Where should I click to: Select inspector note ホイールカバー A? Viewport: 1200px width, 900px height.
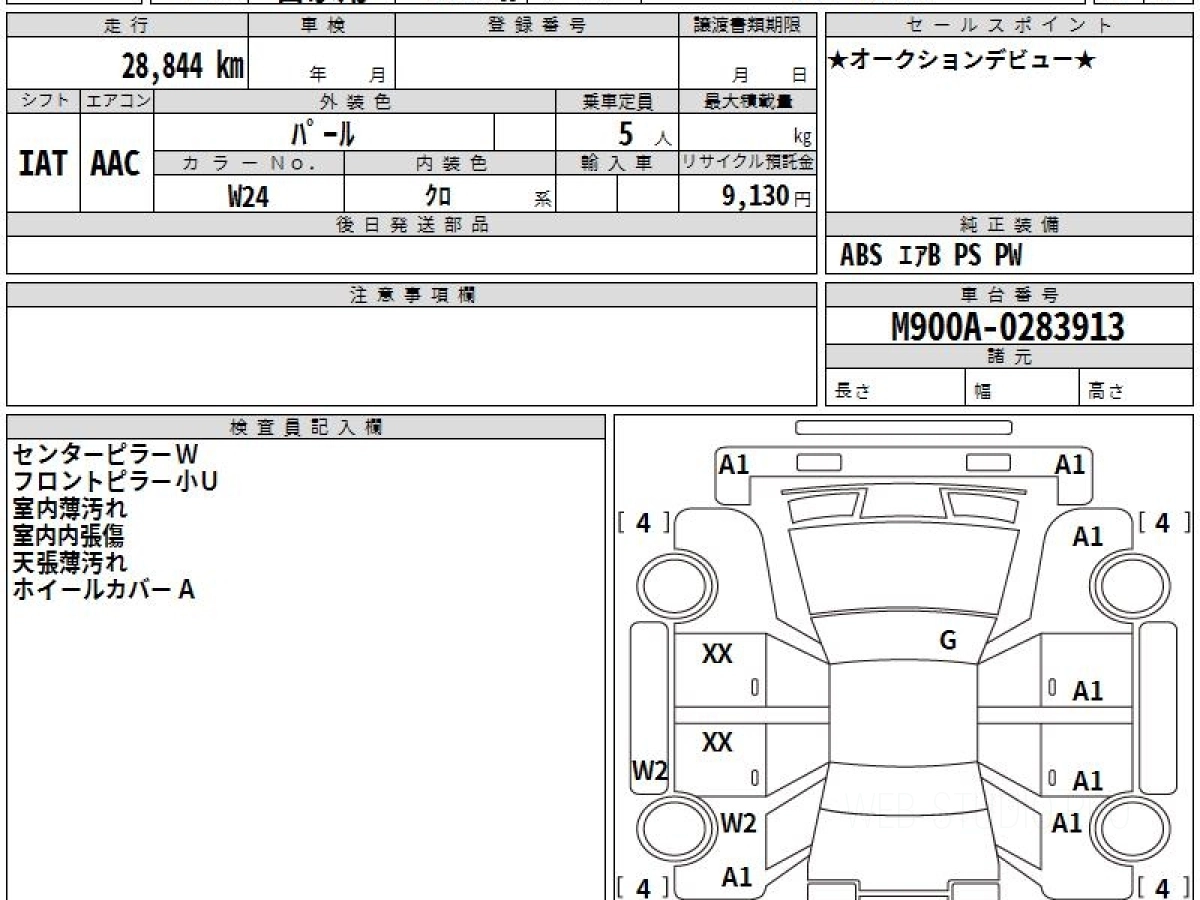pos(103,590)
